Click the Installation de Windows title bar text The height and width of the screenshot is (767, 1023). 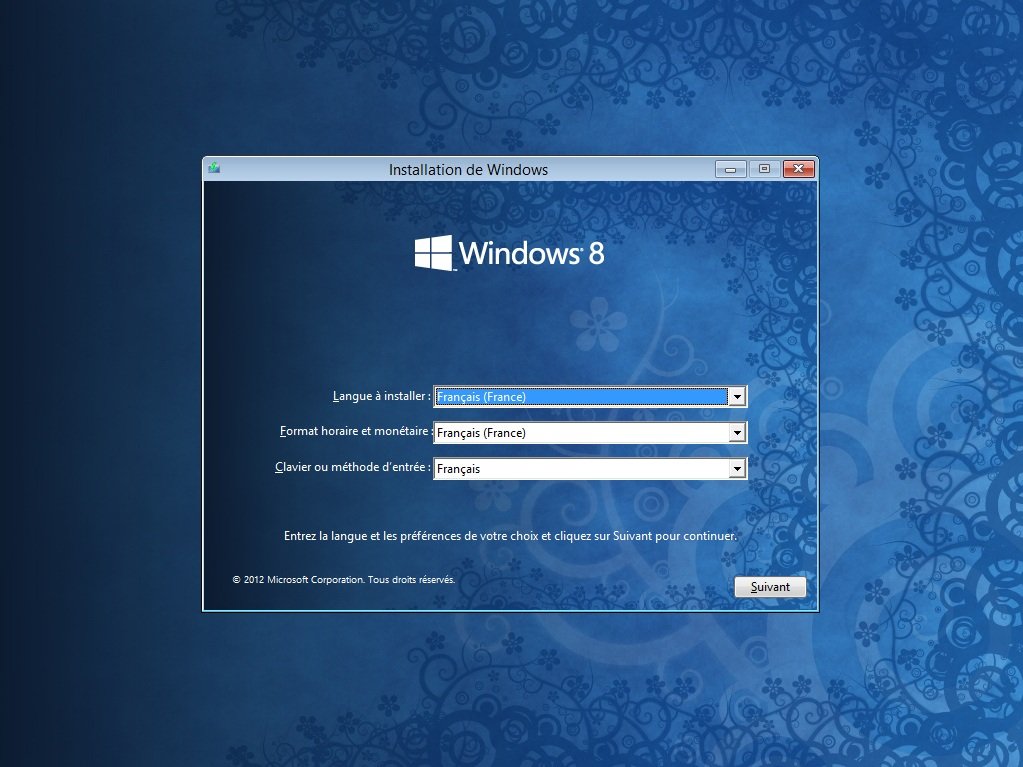pos(468,169)
